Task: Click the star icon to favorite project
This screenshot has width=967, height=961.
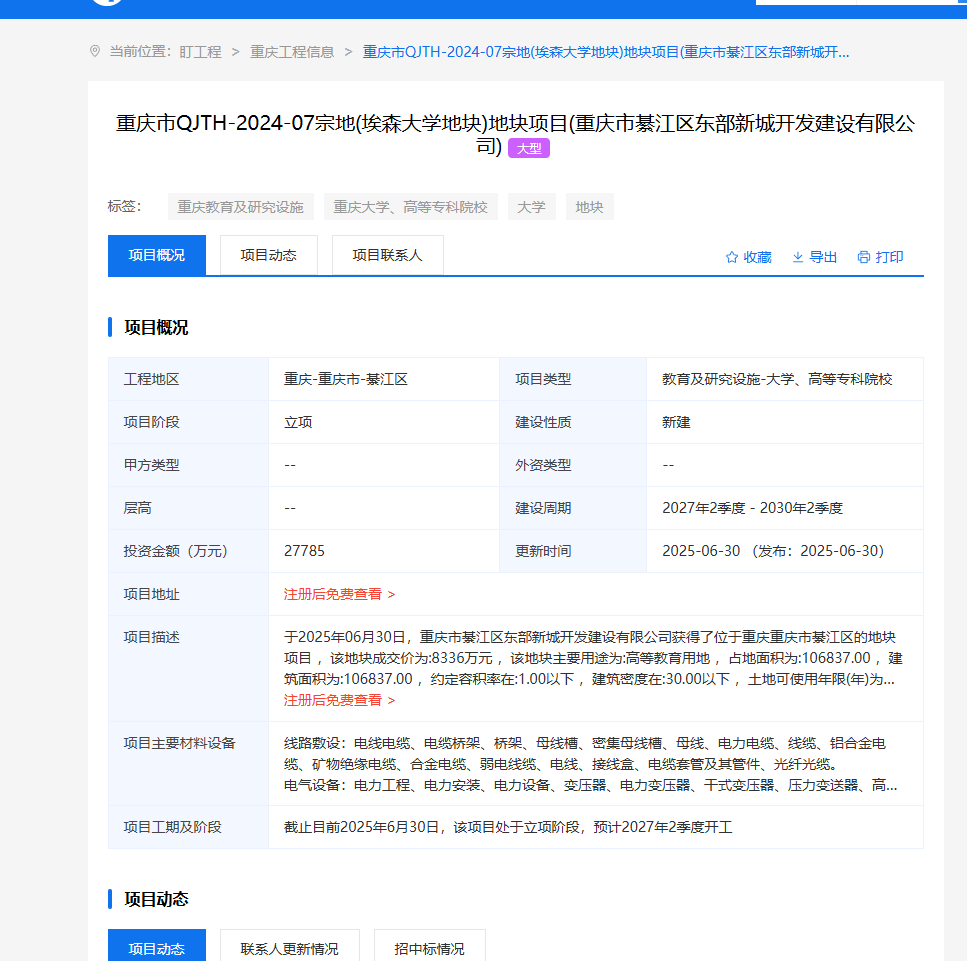Action: coord(731,257)
